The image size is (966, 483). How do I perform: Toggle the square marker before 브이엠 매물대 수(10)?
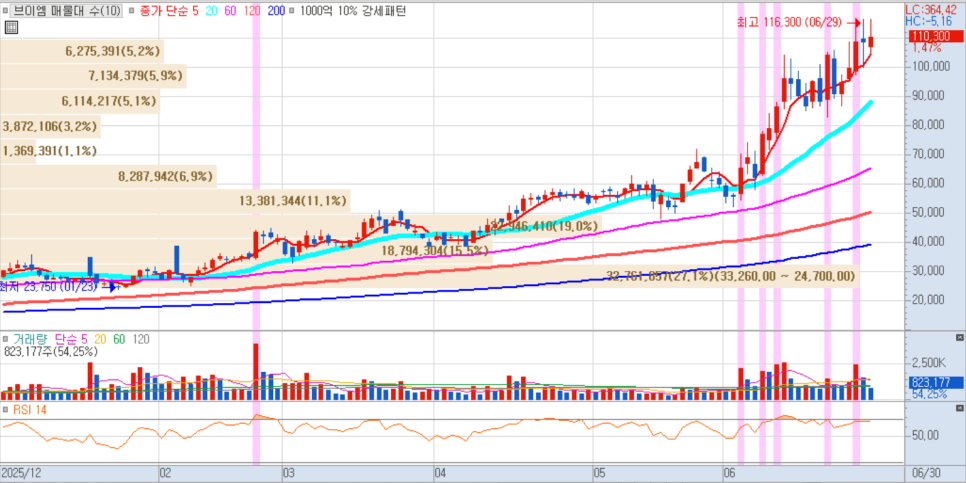point(6,11)
